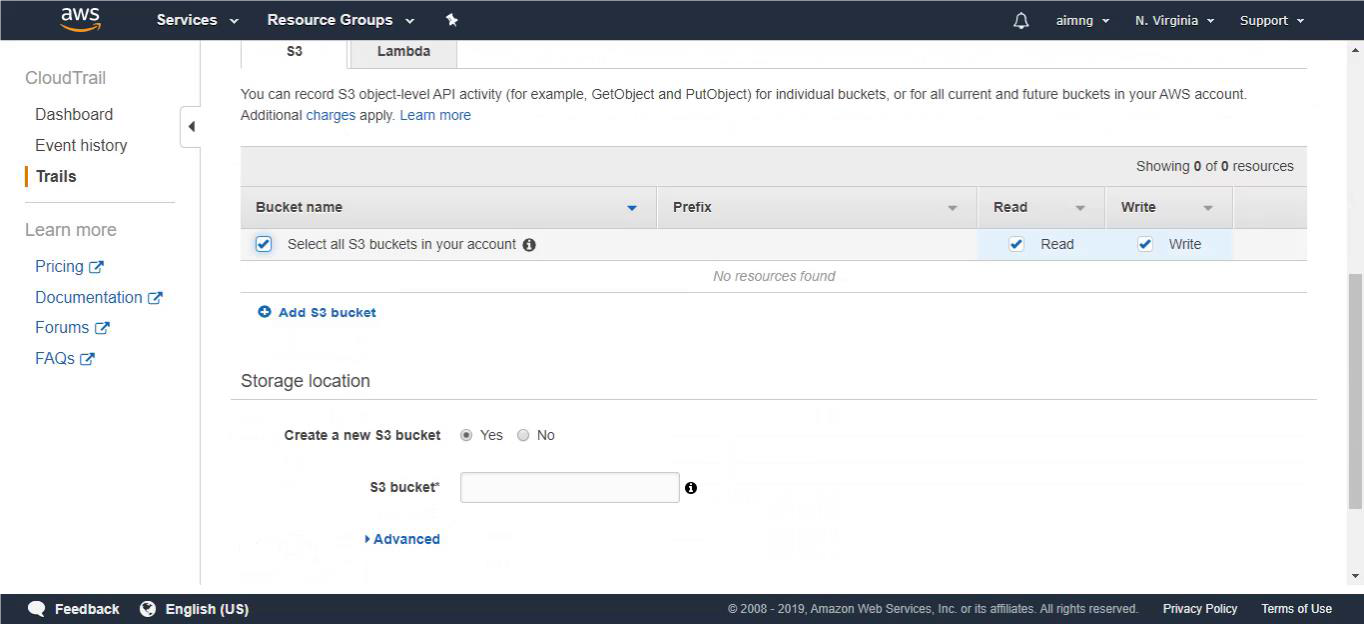Viewport: 1364px width, 624px height.
Task: Open the Services dropdown menu
Action: 197,20
